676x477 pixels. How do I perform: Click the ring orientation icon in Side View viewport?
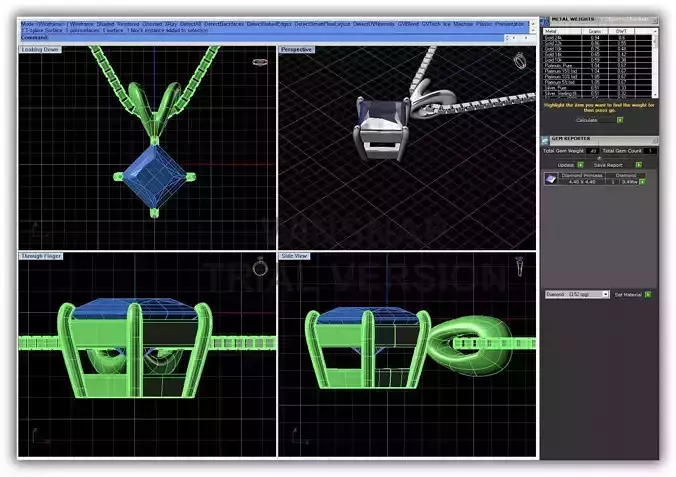pyautogui.click(x=520, y=267)
